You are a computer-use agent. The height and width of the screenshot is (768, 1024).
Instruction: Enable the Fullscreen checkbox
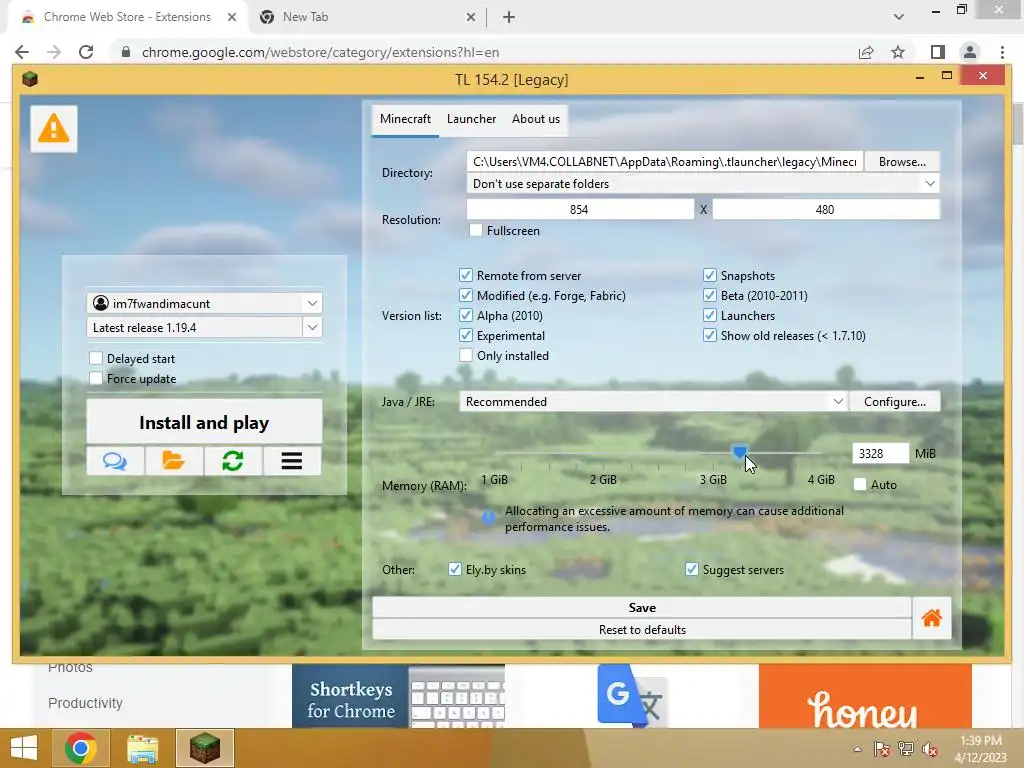[x=476, y=231]
